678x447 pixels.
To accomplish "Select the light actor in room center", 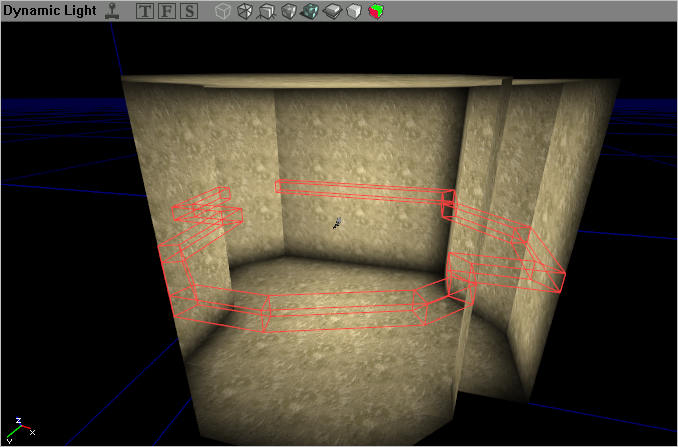I will pos(339,223).
